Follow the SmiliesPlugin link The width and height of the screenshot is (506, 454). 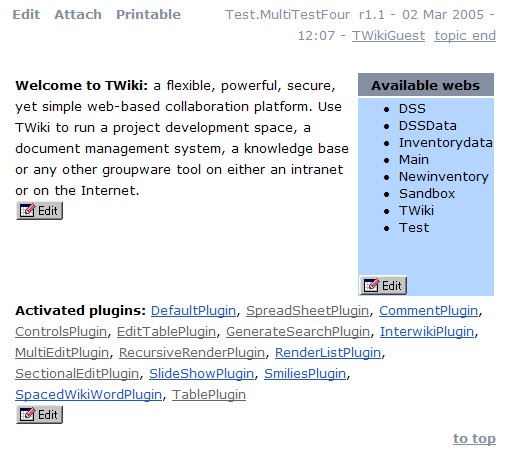pos(305,374)
